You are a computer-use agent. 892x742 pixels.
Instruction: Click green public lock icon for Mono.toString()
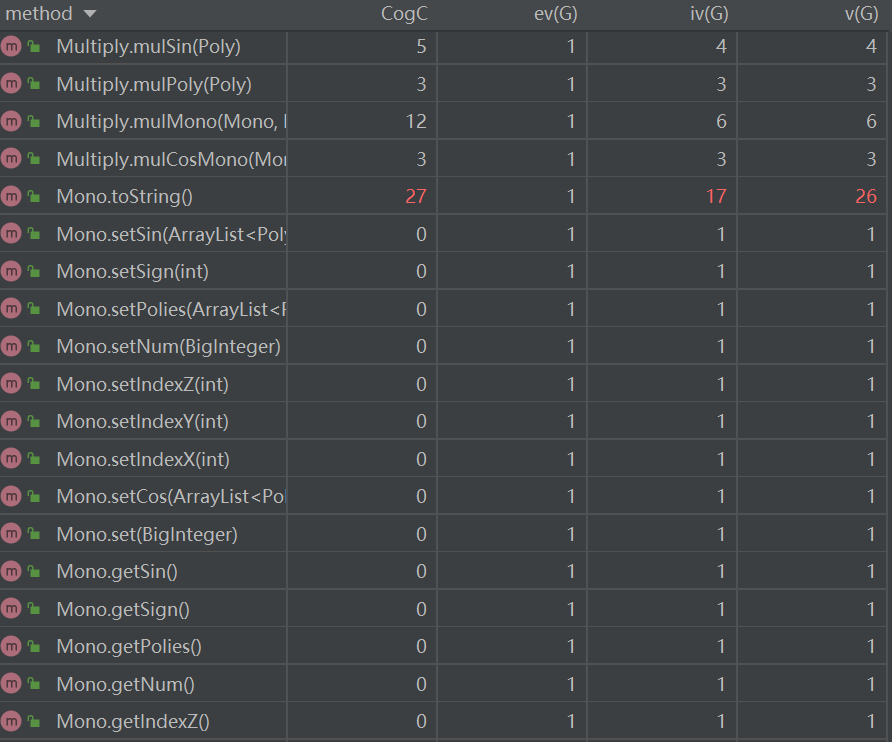[x=34, y=196]
